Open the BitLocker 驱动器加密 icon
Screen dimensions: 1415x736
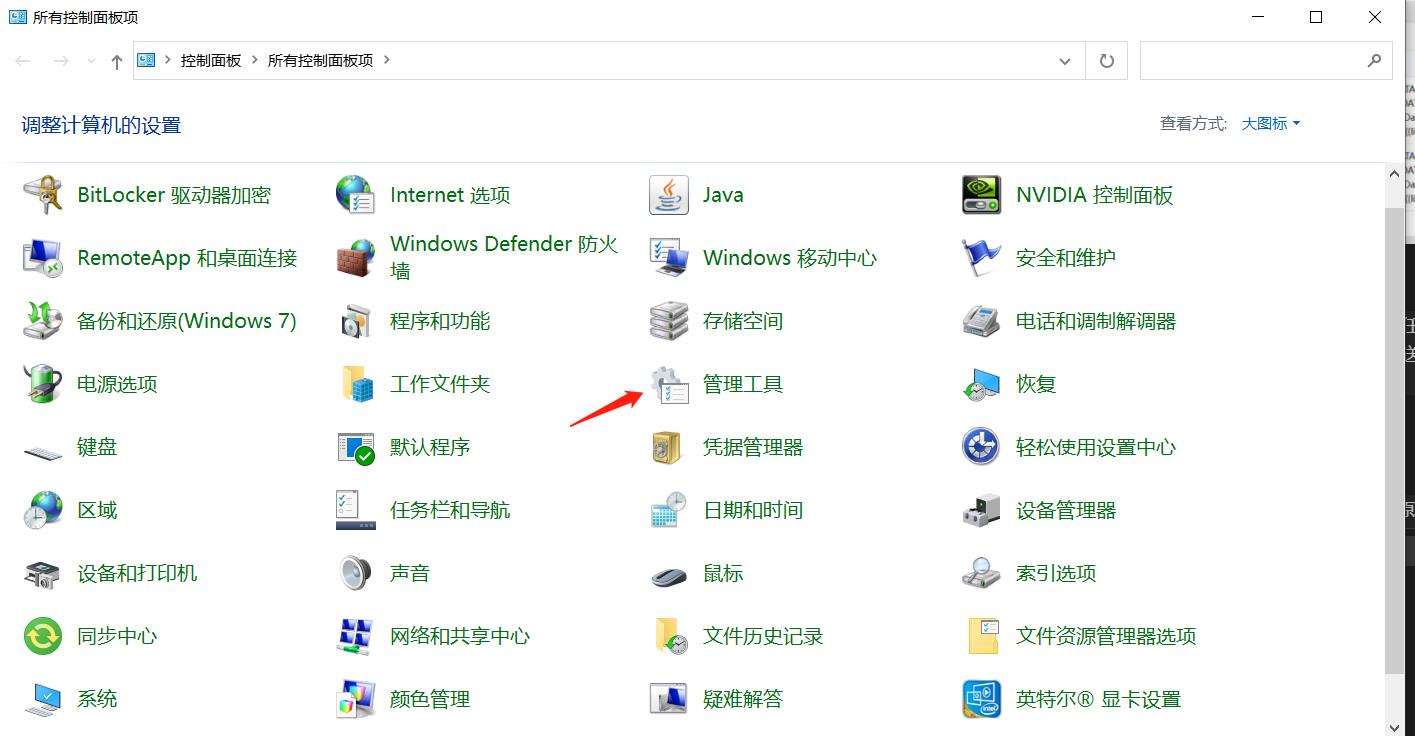pos(43,195)
